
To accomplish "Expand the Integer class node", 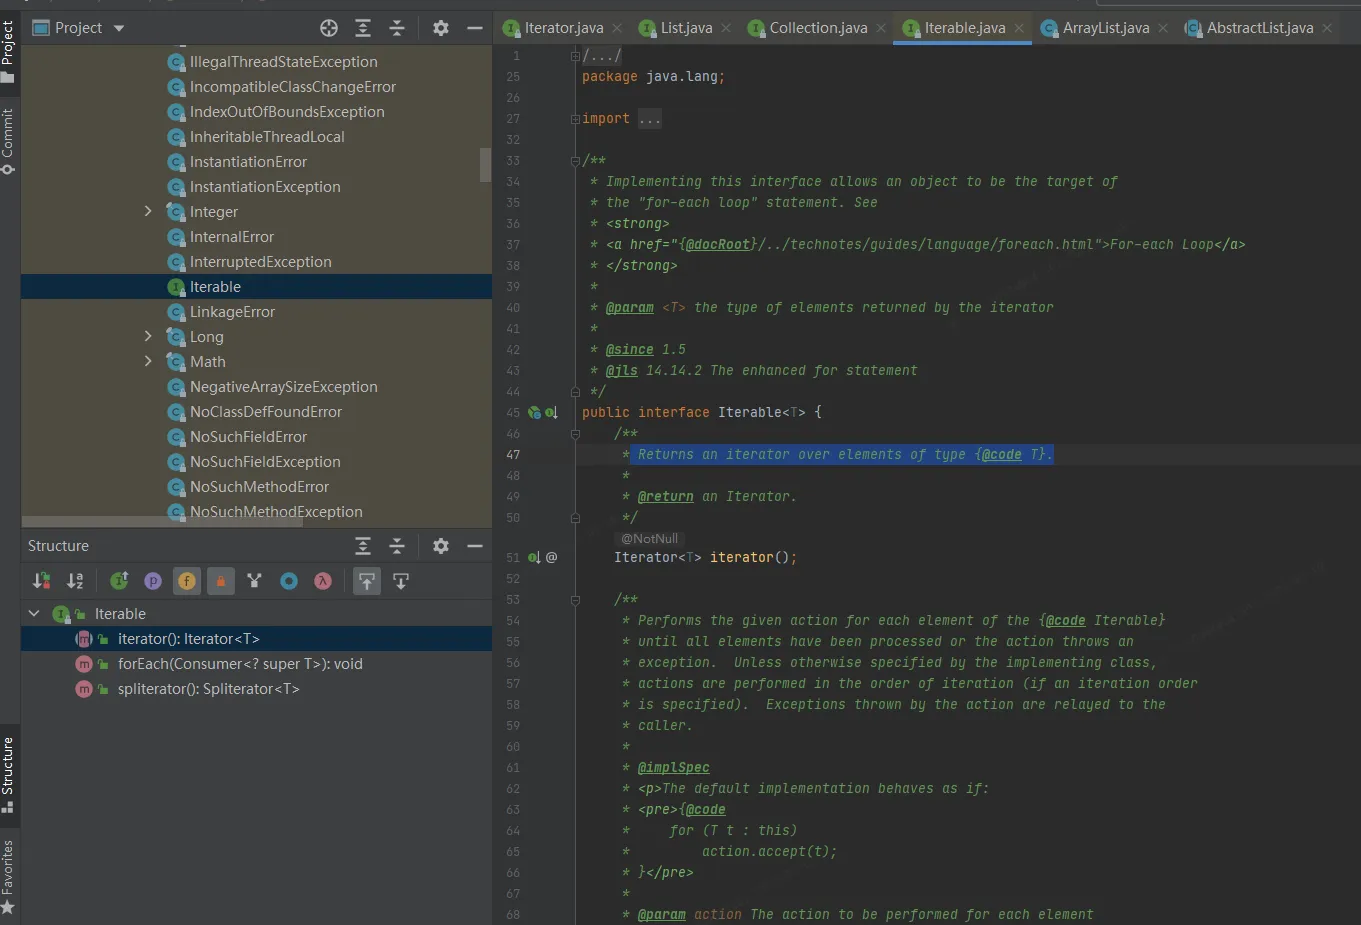I will pyautogui.click(x=148, y=211).
